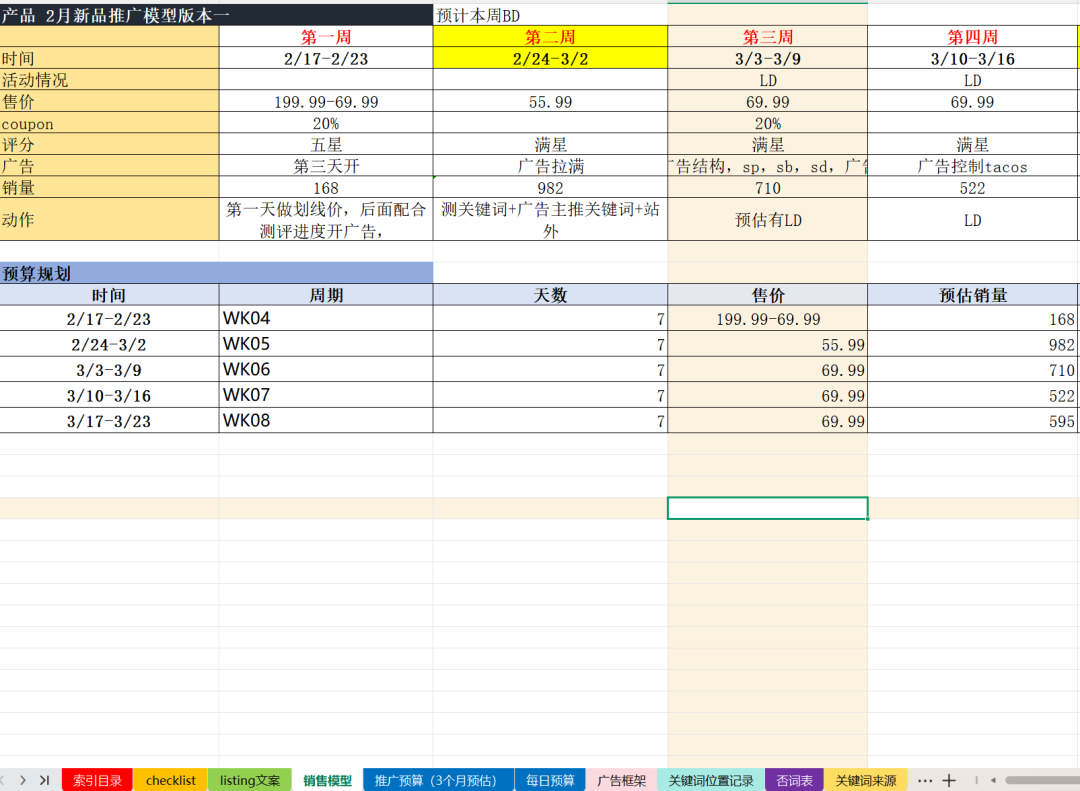Select the WK04 cell

(326, 318)
